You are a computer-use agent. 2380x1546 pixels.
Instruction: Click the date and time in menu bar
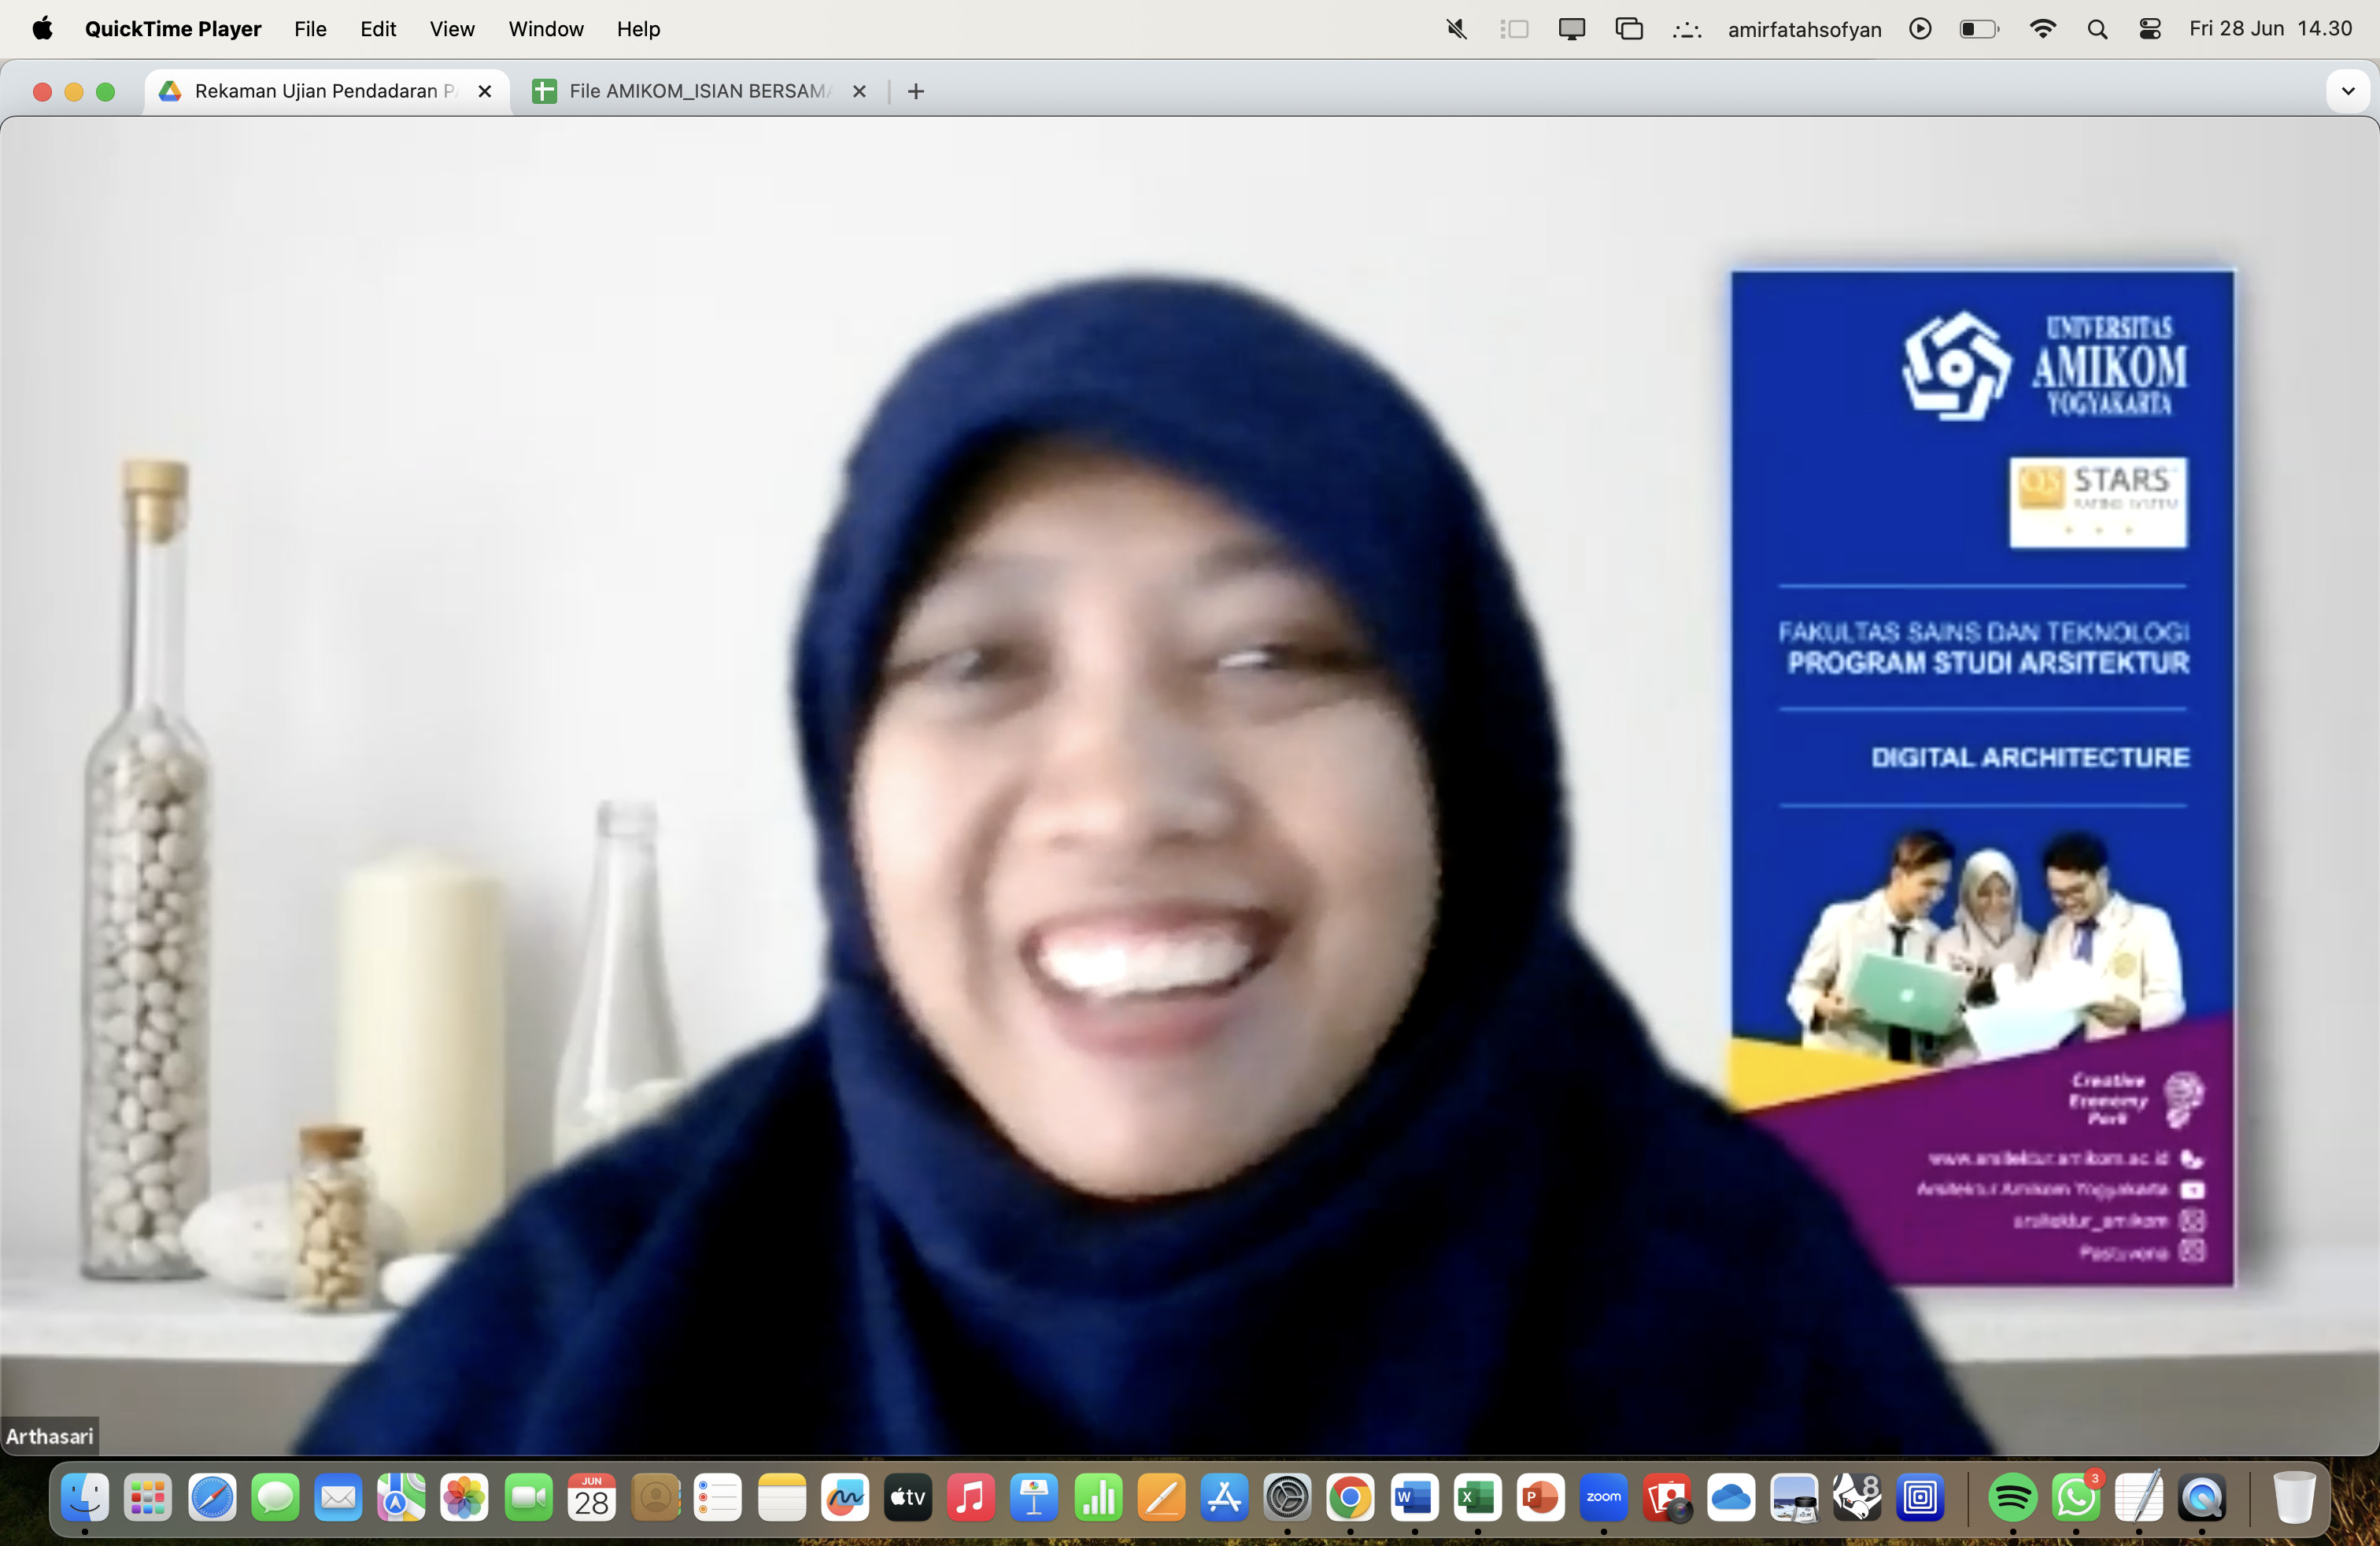point(2270,29)
